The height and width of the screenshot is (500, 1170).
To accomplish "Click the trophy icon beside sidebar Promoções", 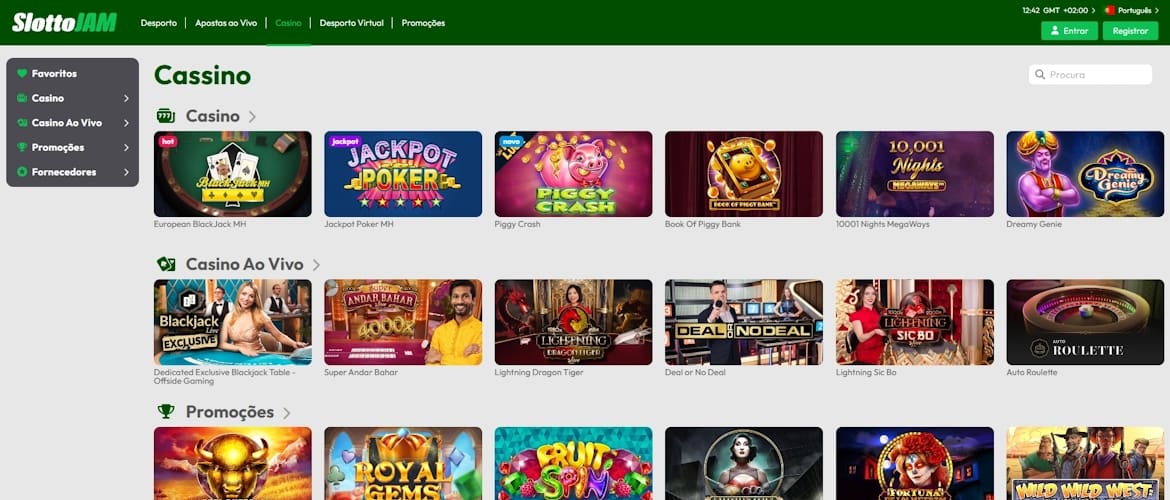I will coord(22,147).
